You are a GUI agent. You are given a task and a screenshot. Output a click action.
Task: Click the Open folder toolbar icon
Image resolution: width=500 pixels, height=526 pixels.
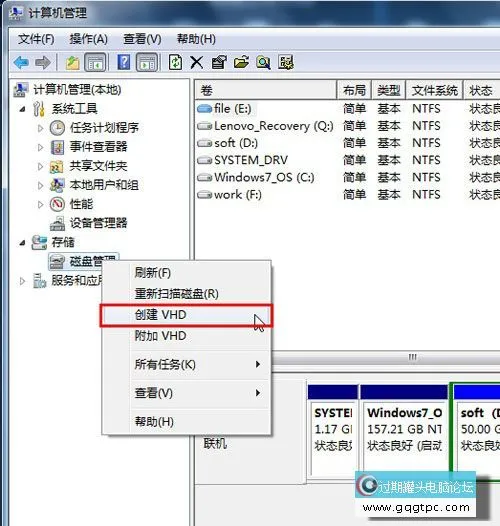[x=241, y=62]
